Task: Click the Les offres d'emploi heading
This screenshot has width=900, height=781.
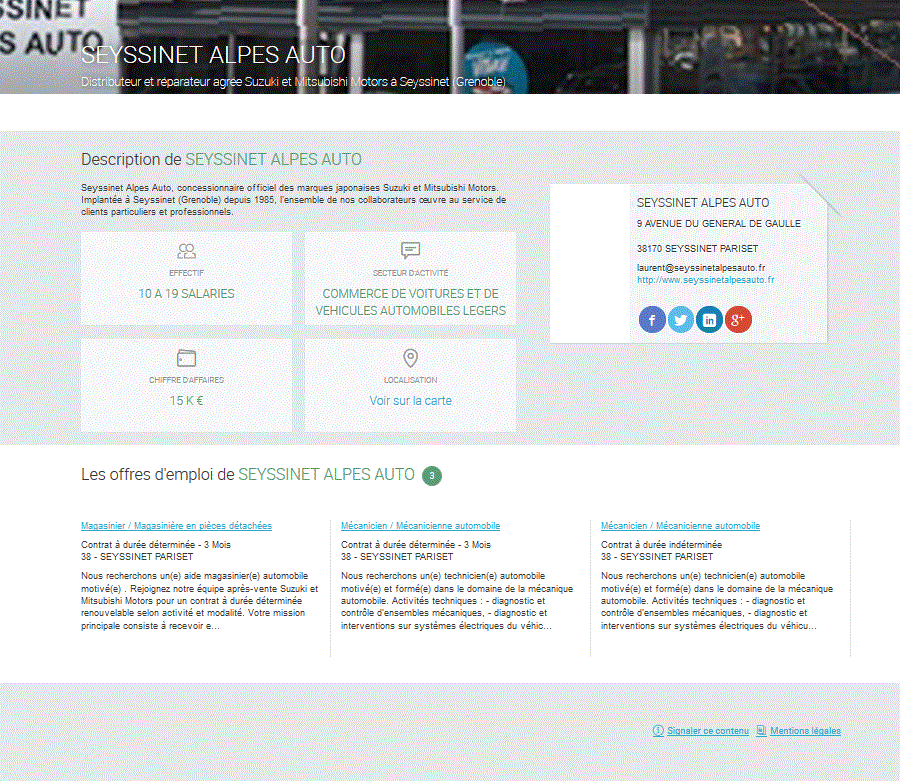Action: pos(247,475)
